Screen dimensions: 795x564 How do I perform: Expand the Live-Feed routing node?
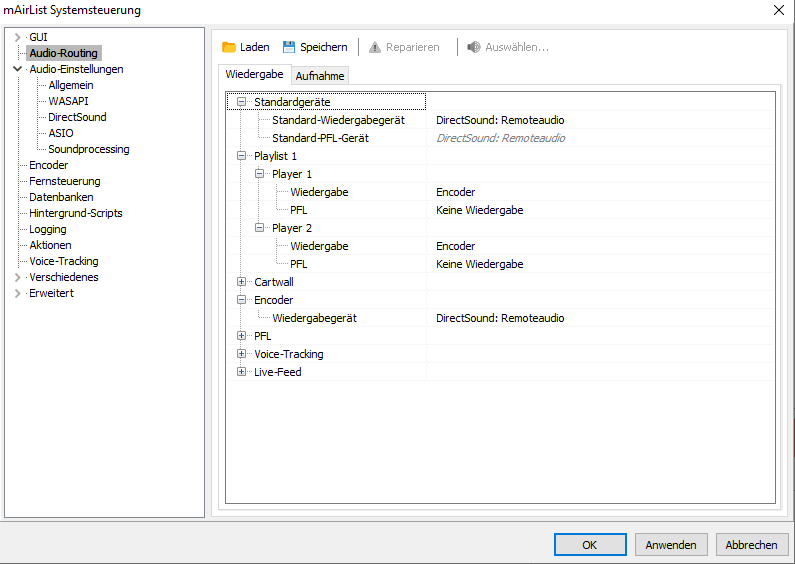click(x=241, y=372)
